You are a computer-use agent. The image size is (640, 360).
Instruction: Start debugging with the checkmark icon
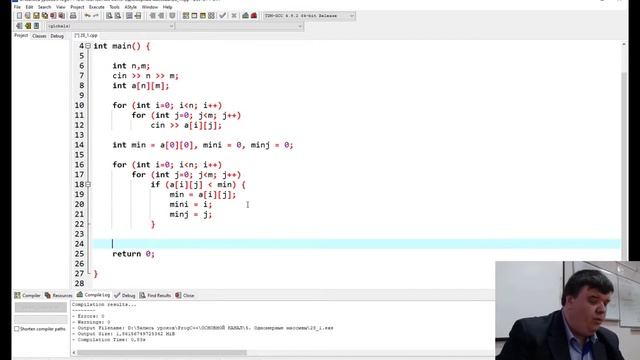[222, 16]
